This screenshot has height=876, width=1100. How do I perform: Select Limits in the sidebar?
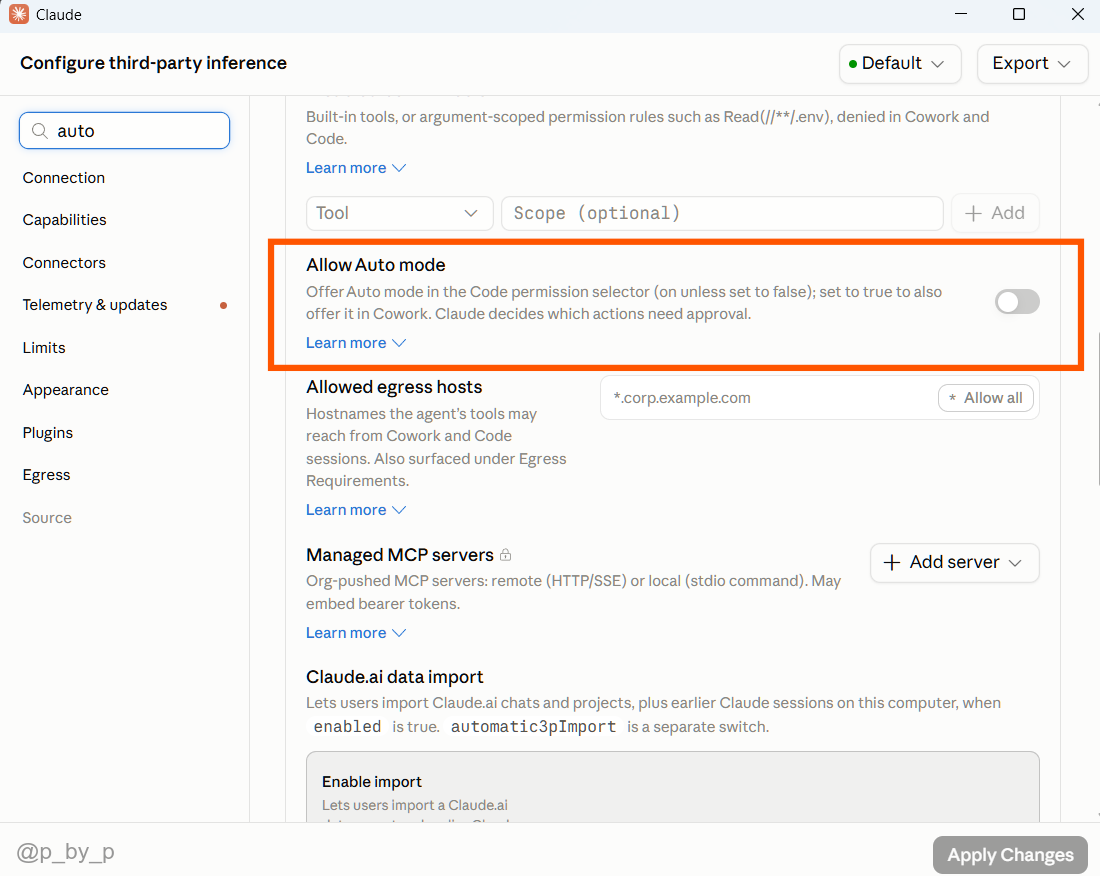click(44, 348)
